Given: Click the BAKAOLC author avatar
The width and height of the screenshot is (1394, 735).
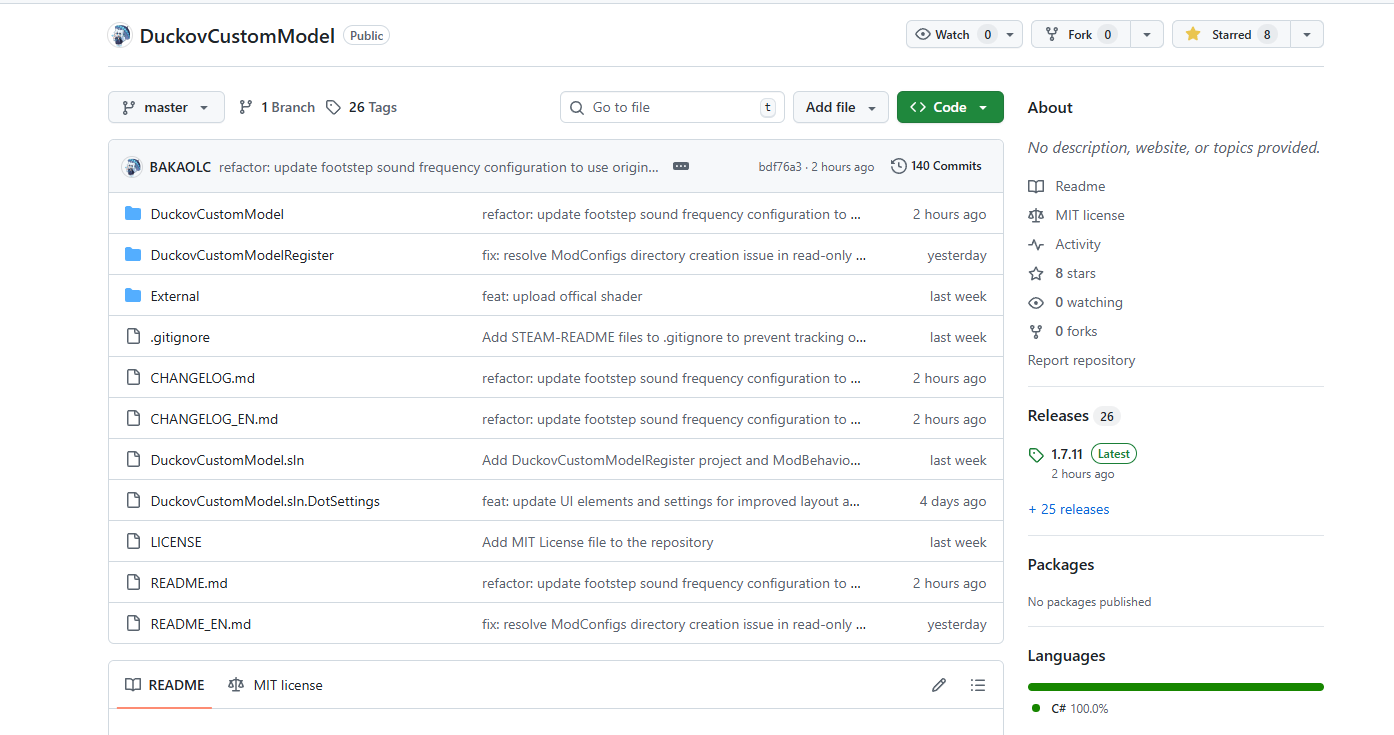Looking at the screenshot, I should (x=132, y=167).
